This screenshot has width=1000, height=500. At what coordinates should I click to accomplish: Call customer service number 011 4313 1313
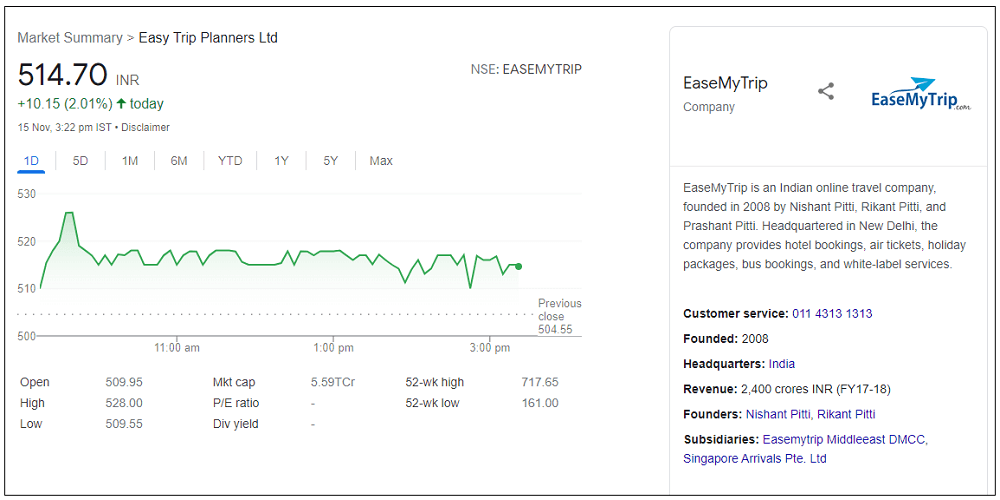click(832, 314)
